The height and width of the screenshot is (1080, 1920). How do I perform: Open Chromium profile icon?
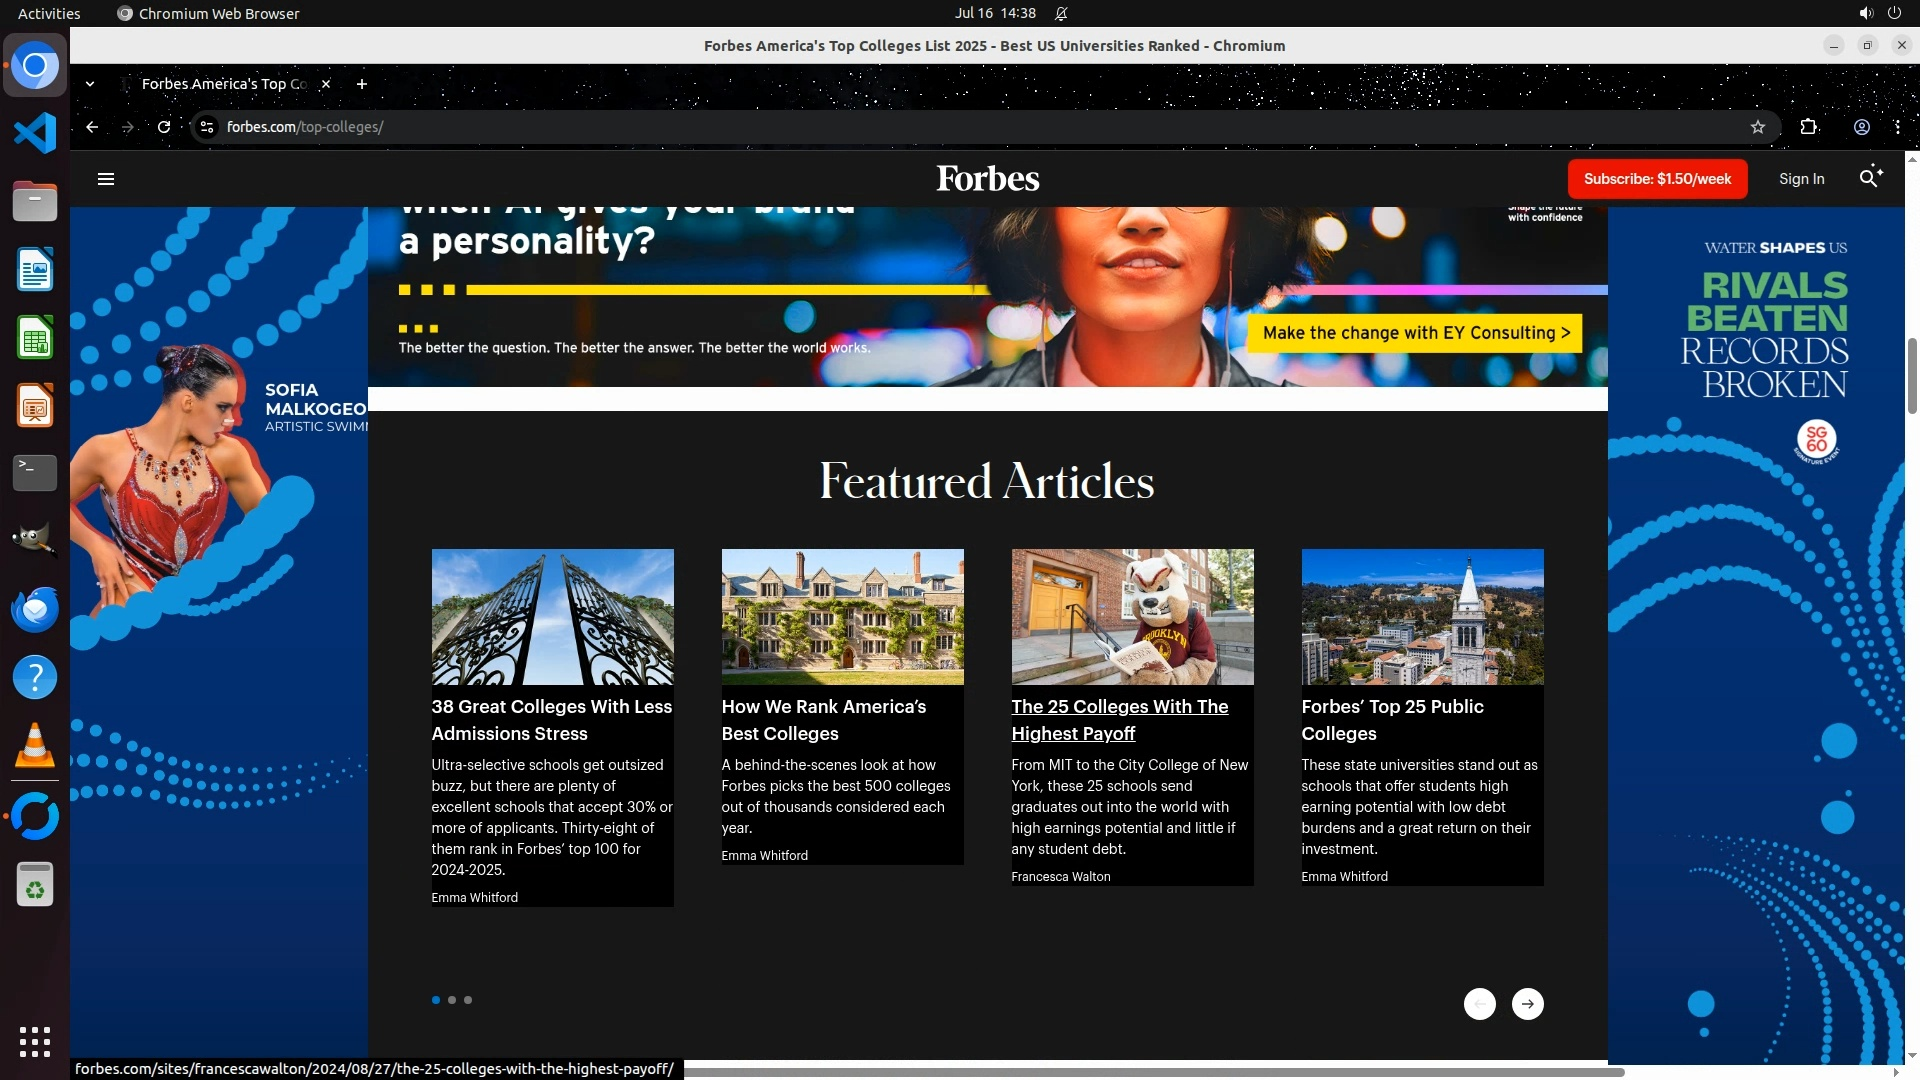[1862, 127]
